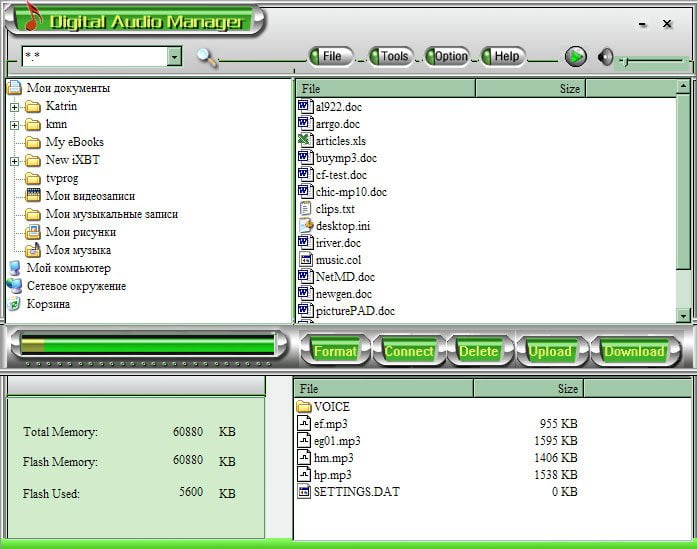Click the Format button
Screen dimensions: 697x549
click(335, 351)
